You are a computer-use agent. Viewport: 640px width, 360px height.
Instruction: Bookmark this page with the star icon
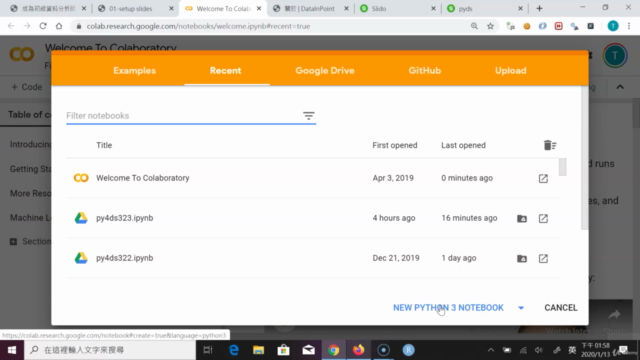tap(490, 26)
